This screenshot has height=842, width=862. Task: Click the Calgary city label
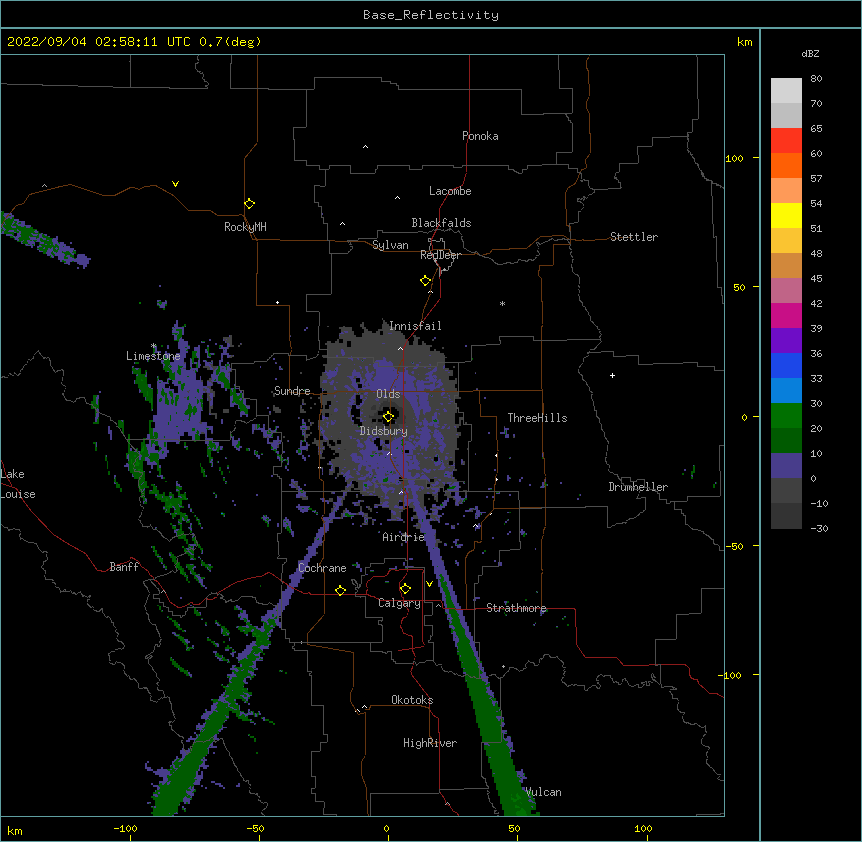tap(399, 603)
